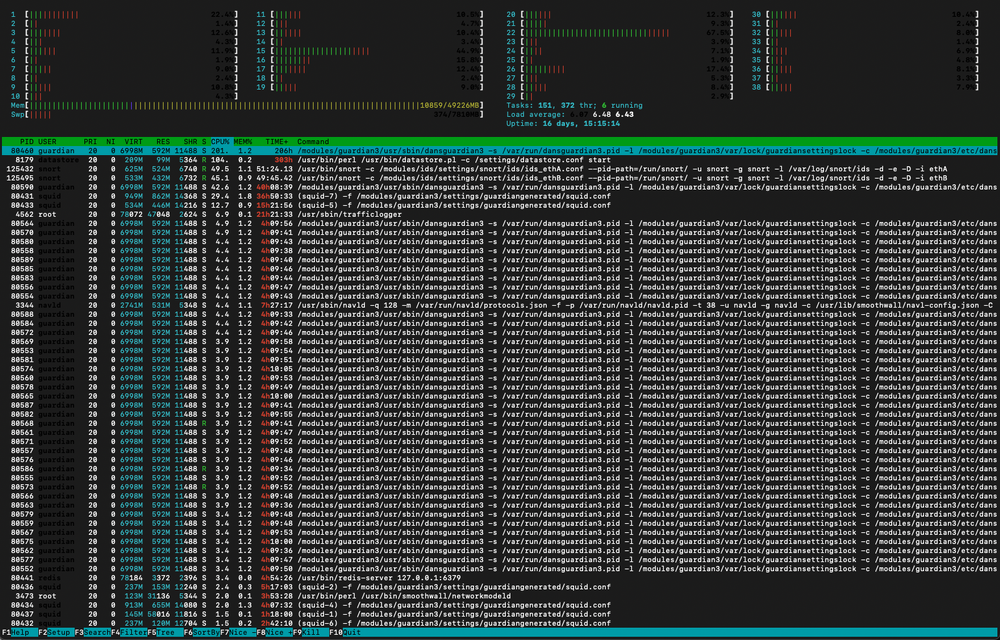Select the (squid-5) process row

pos(499,205)
